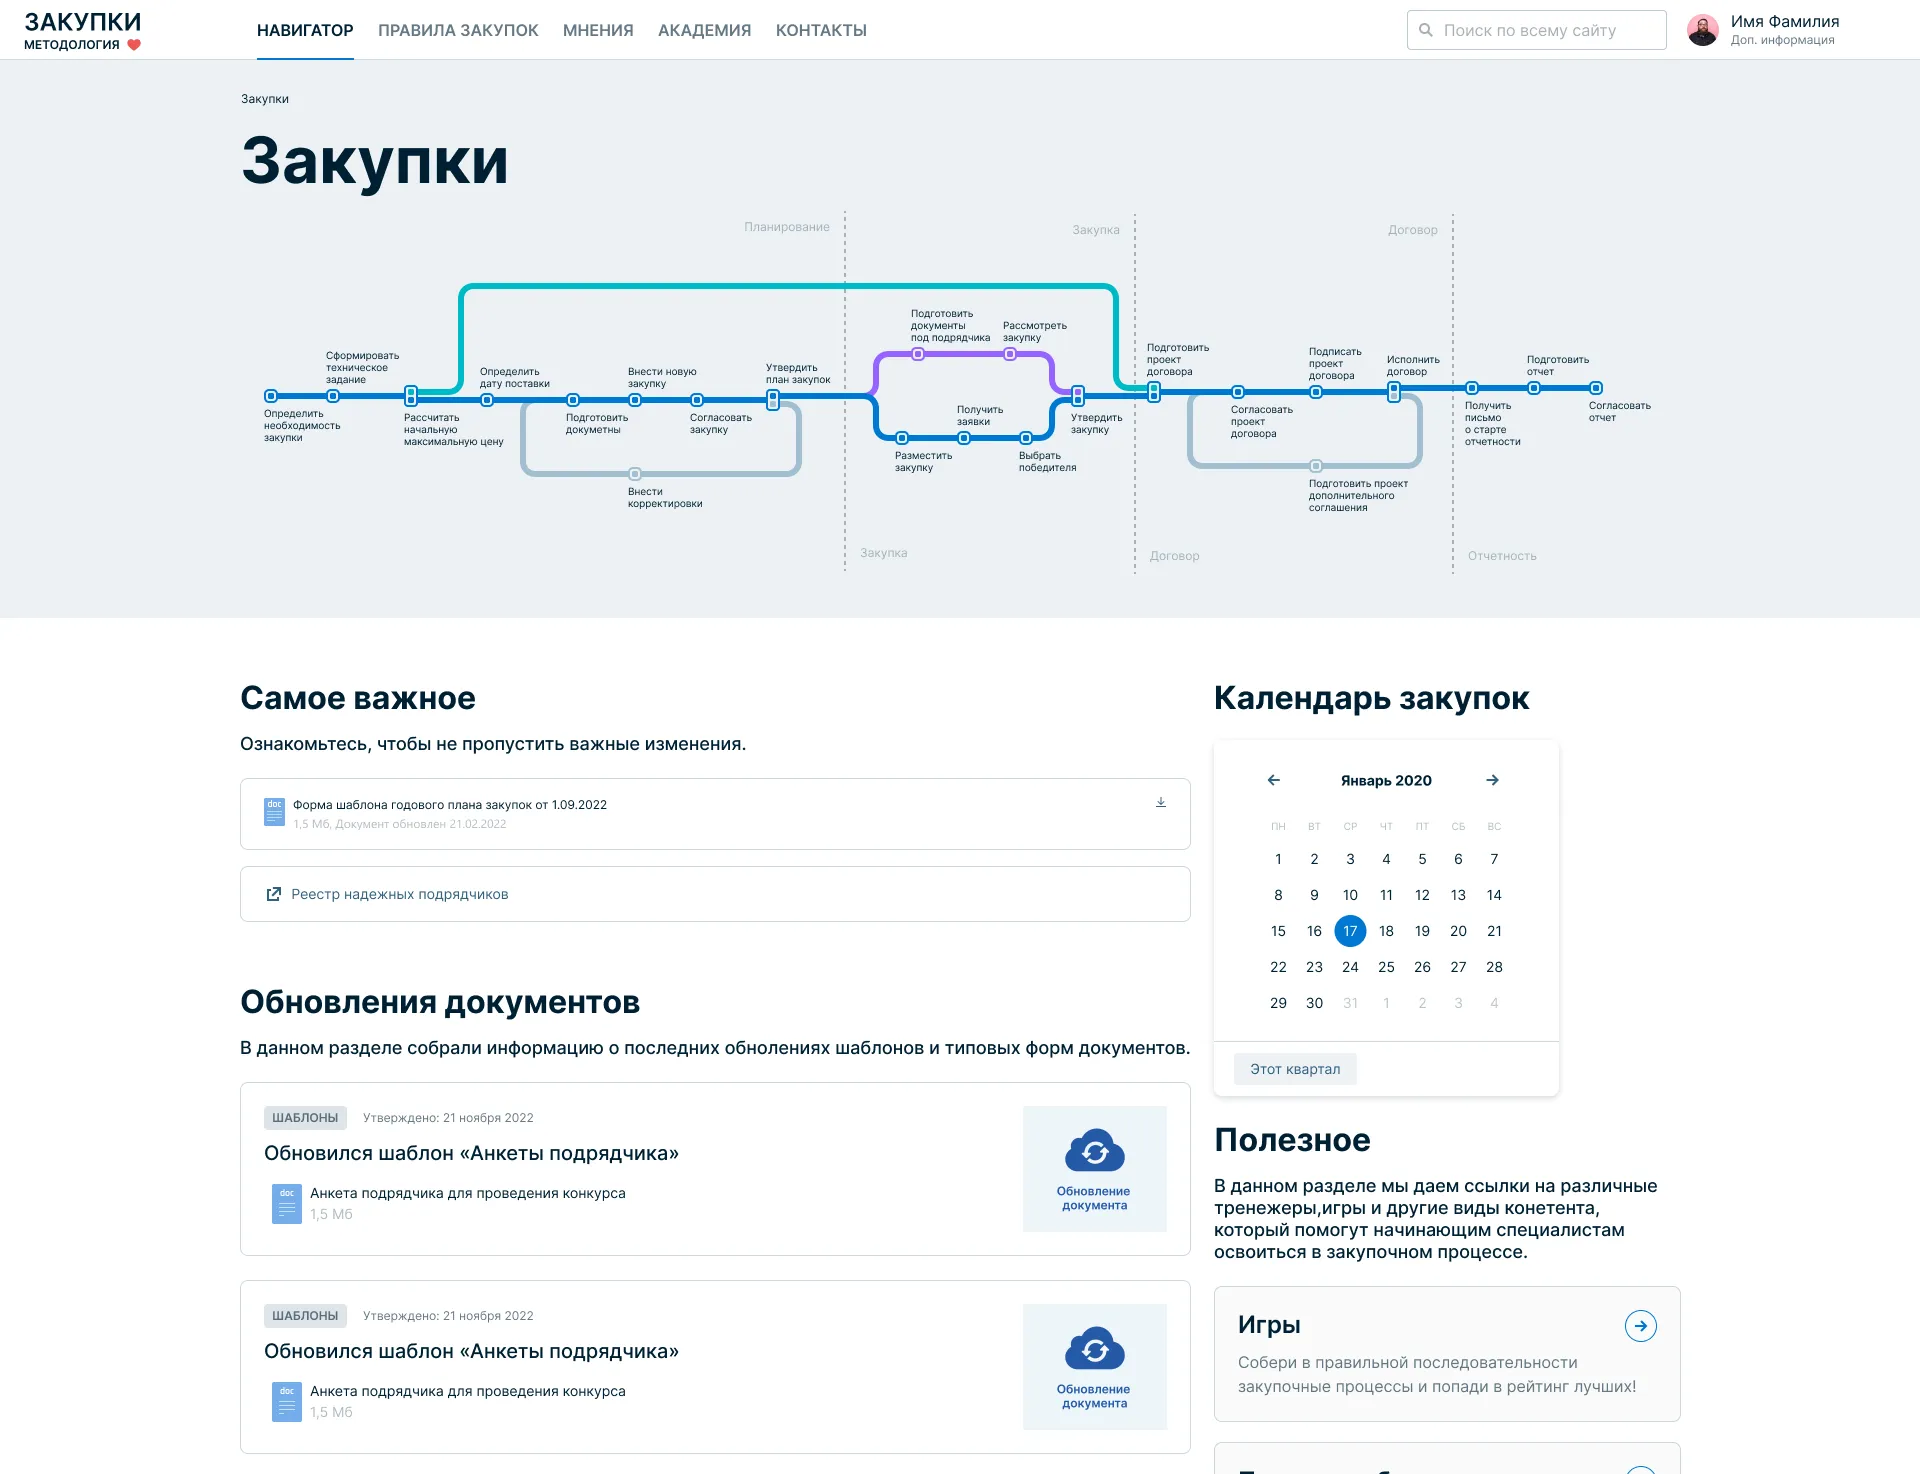Open the ПРАВИЛА ЗАКУПОК menu item

[458, 30]
